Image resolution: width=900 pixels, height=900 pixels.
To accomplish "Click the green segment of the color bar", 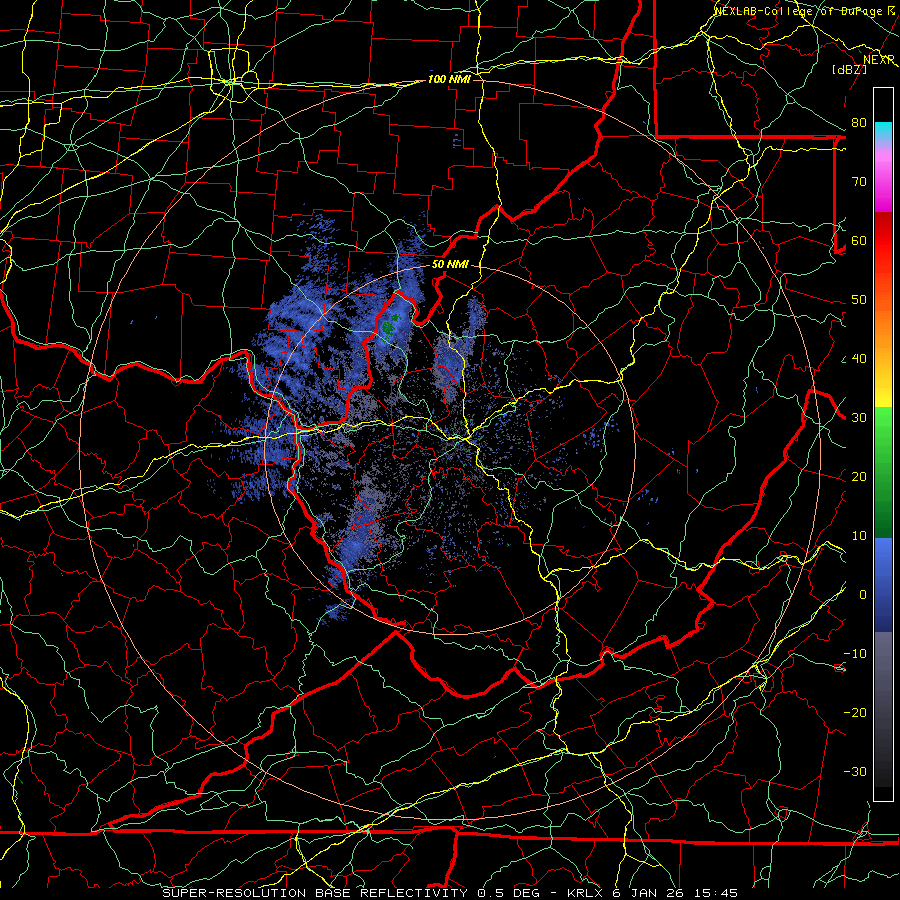I will pyautogui.click(x=883, y=472).
